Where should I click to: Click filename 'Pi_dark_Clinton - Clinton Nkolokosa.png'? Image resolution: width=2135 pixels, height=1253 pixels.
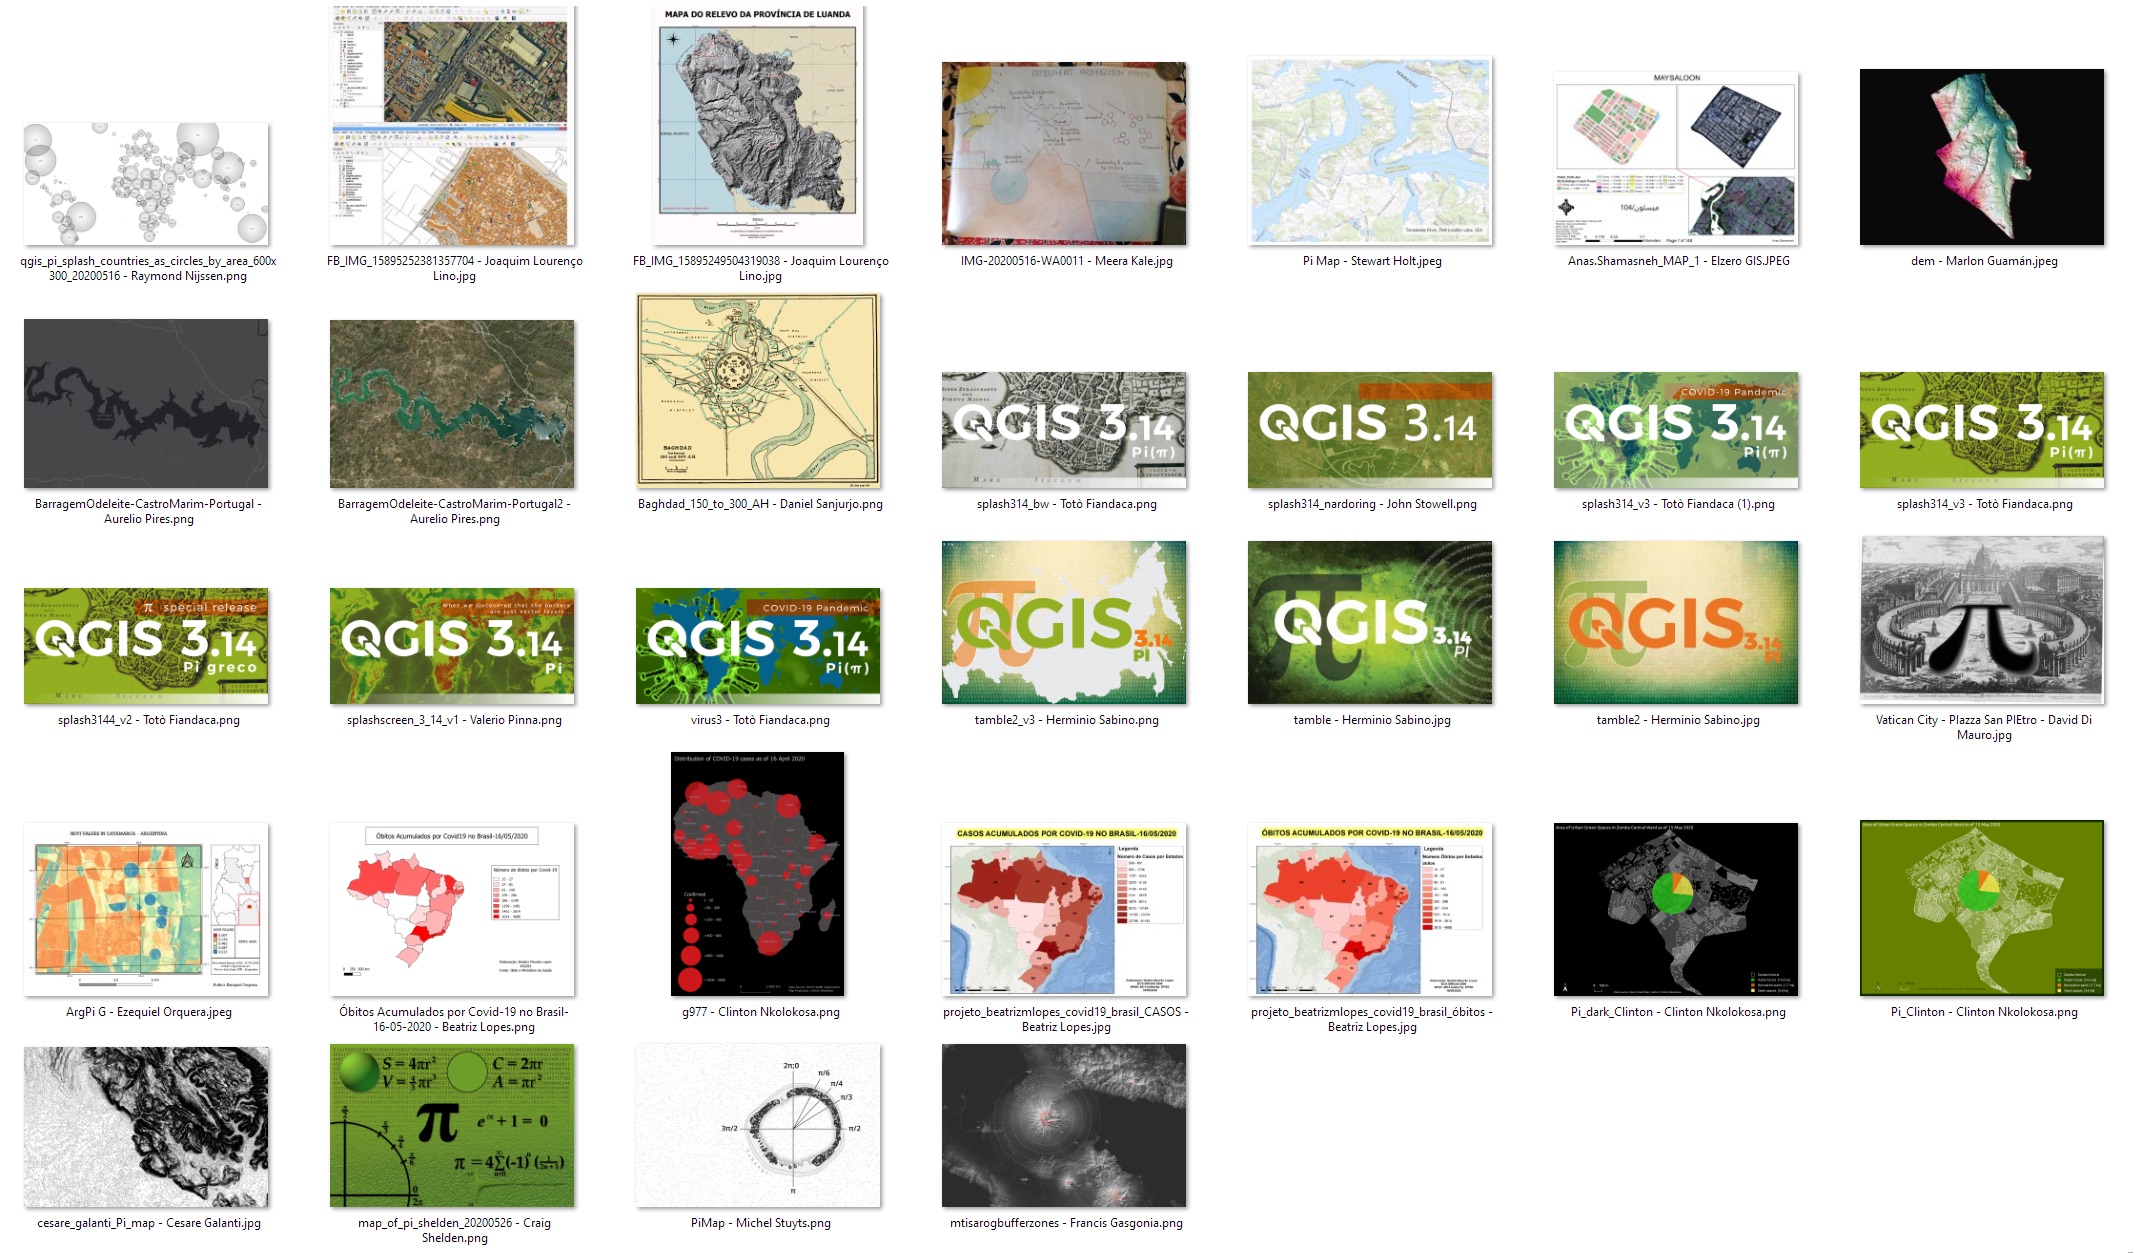coord(1678,1012)
